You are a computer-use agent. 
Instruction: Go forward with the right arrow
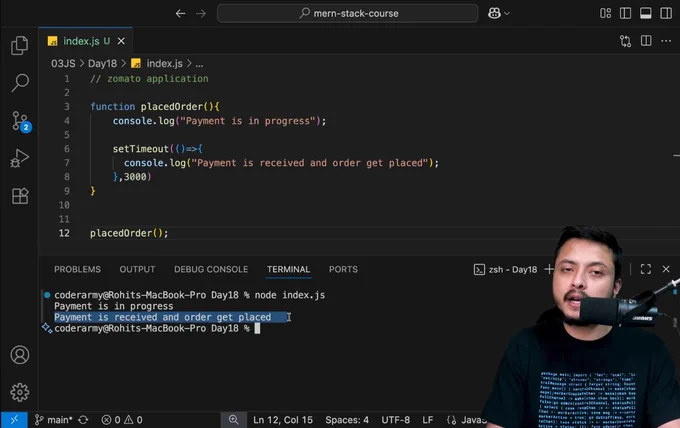(201, 13)
